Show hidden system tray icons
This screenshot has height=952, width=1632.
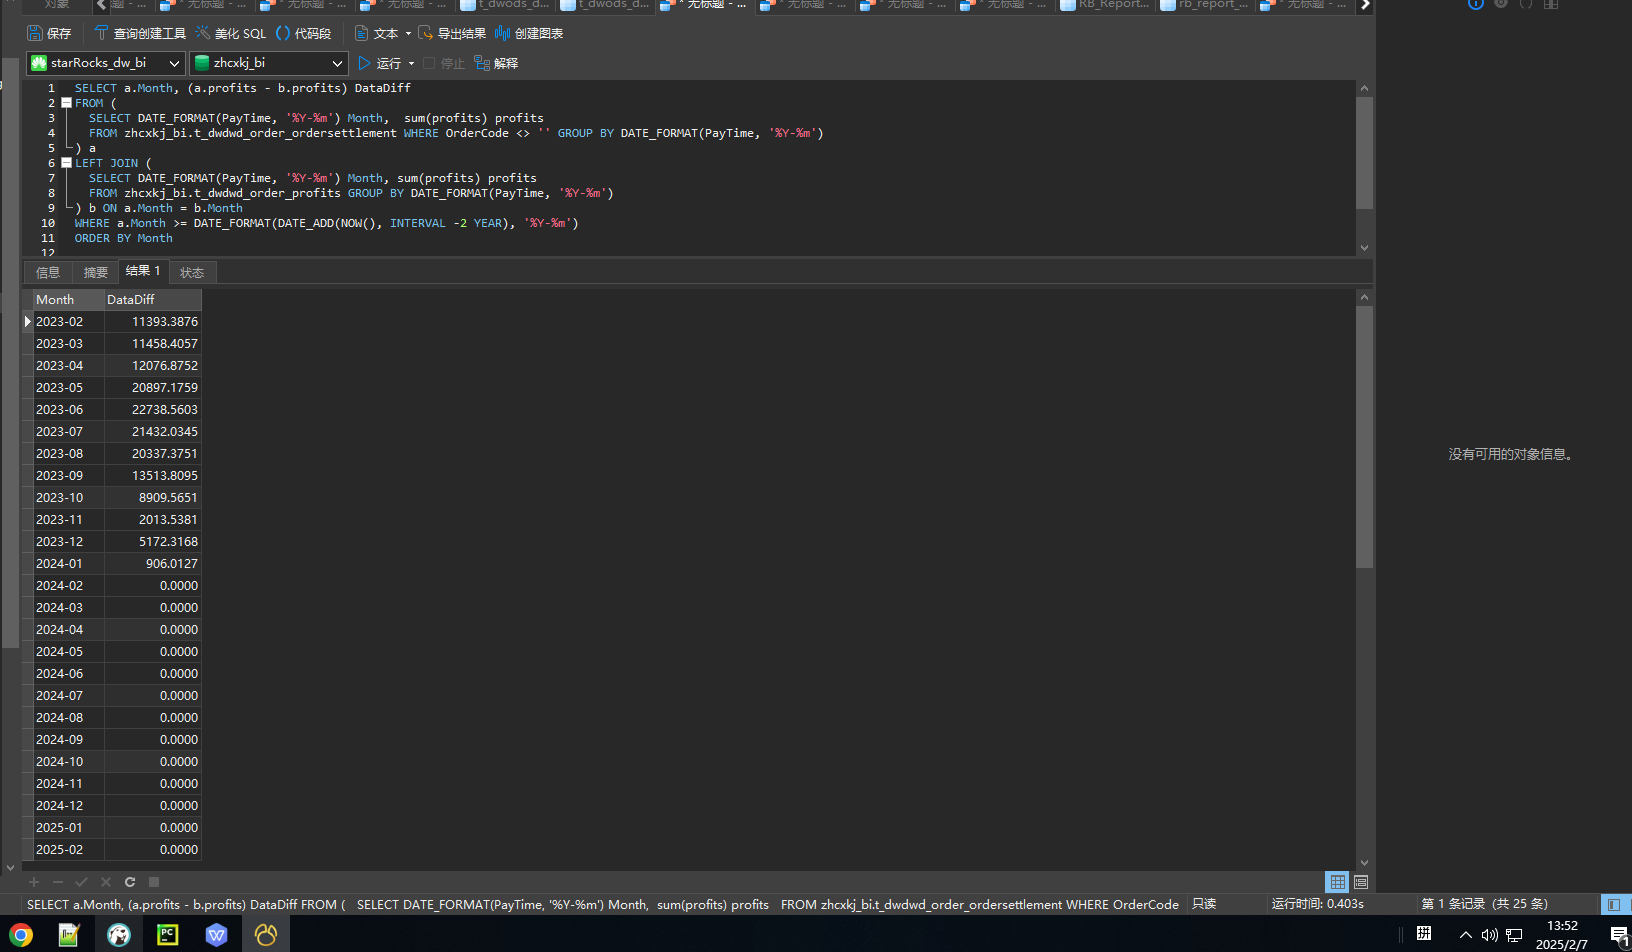(x=1466, y=935)
